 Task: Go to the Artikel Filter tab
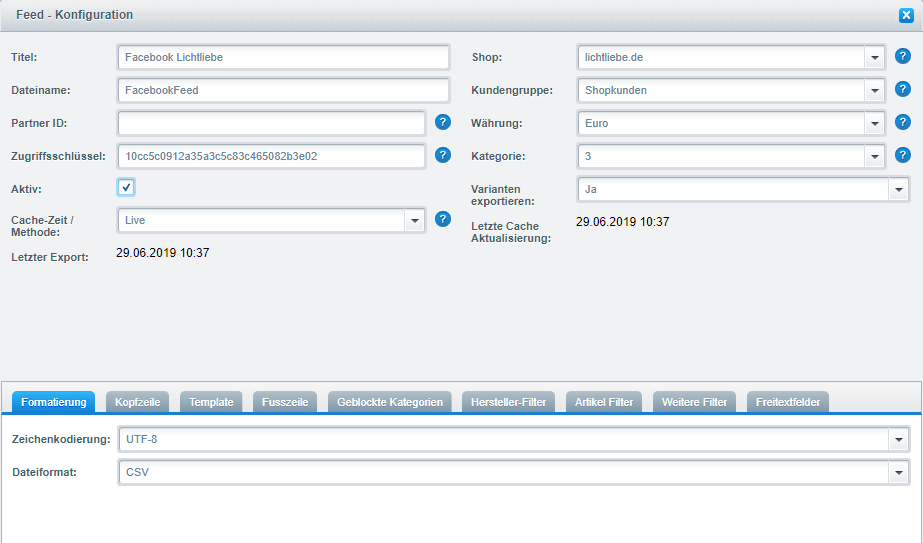604,402
